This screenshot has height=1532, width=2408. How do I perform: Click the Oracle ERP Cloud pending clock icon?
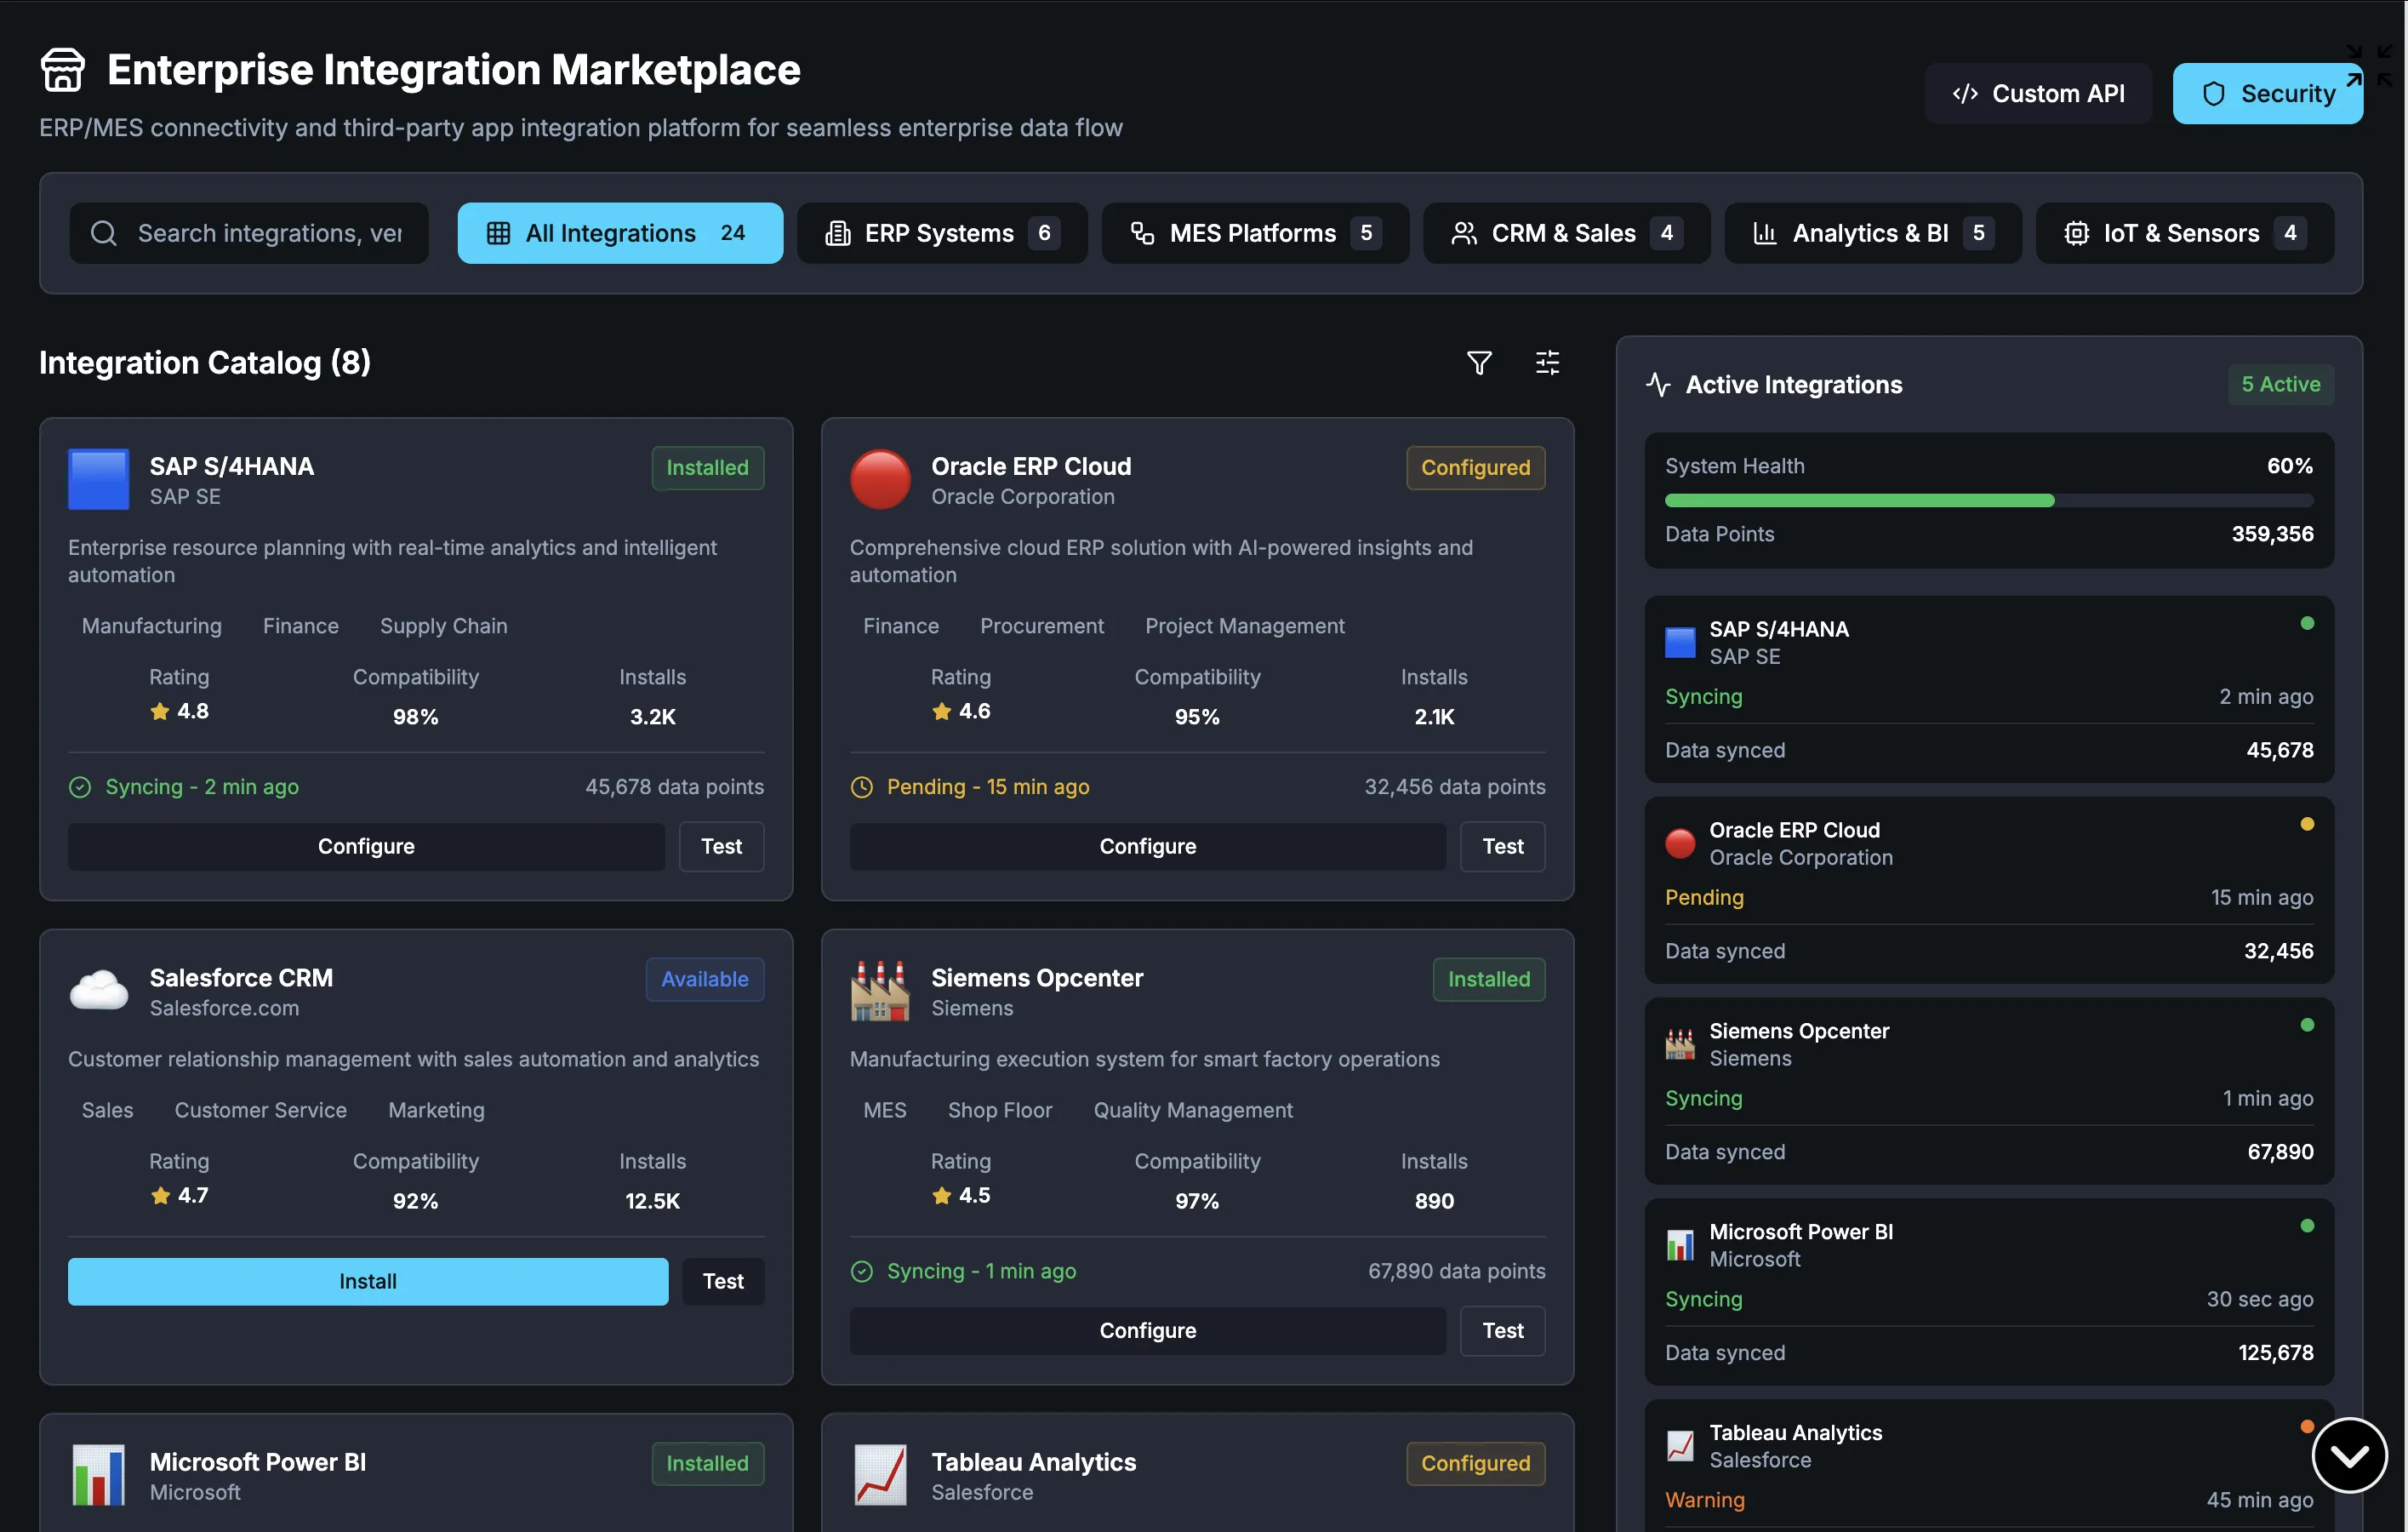pos(862,787)
